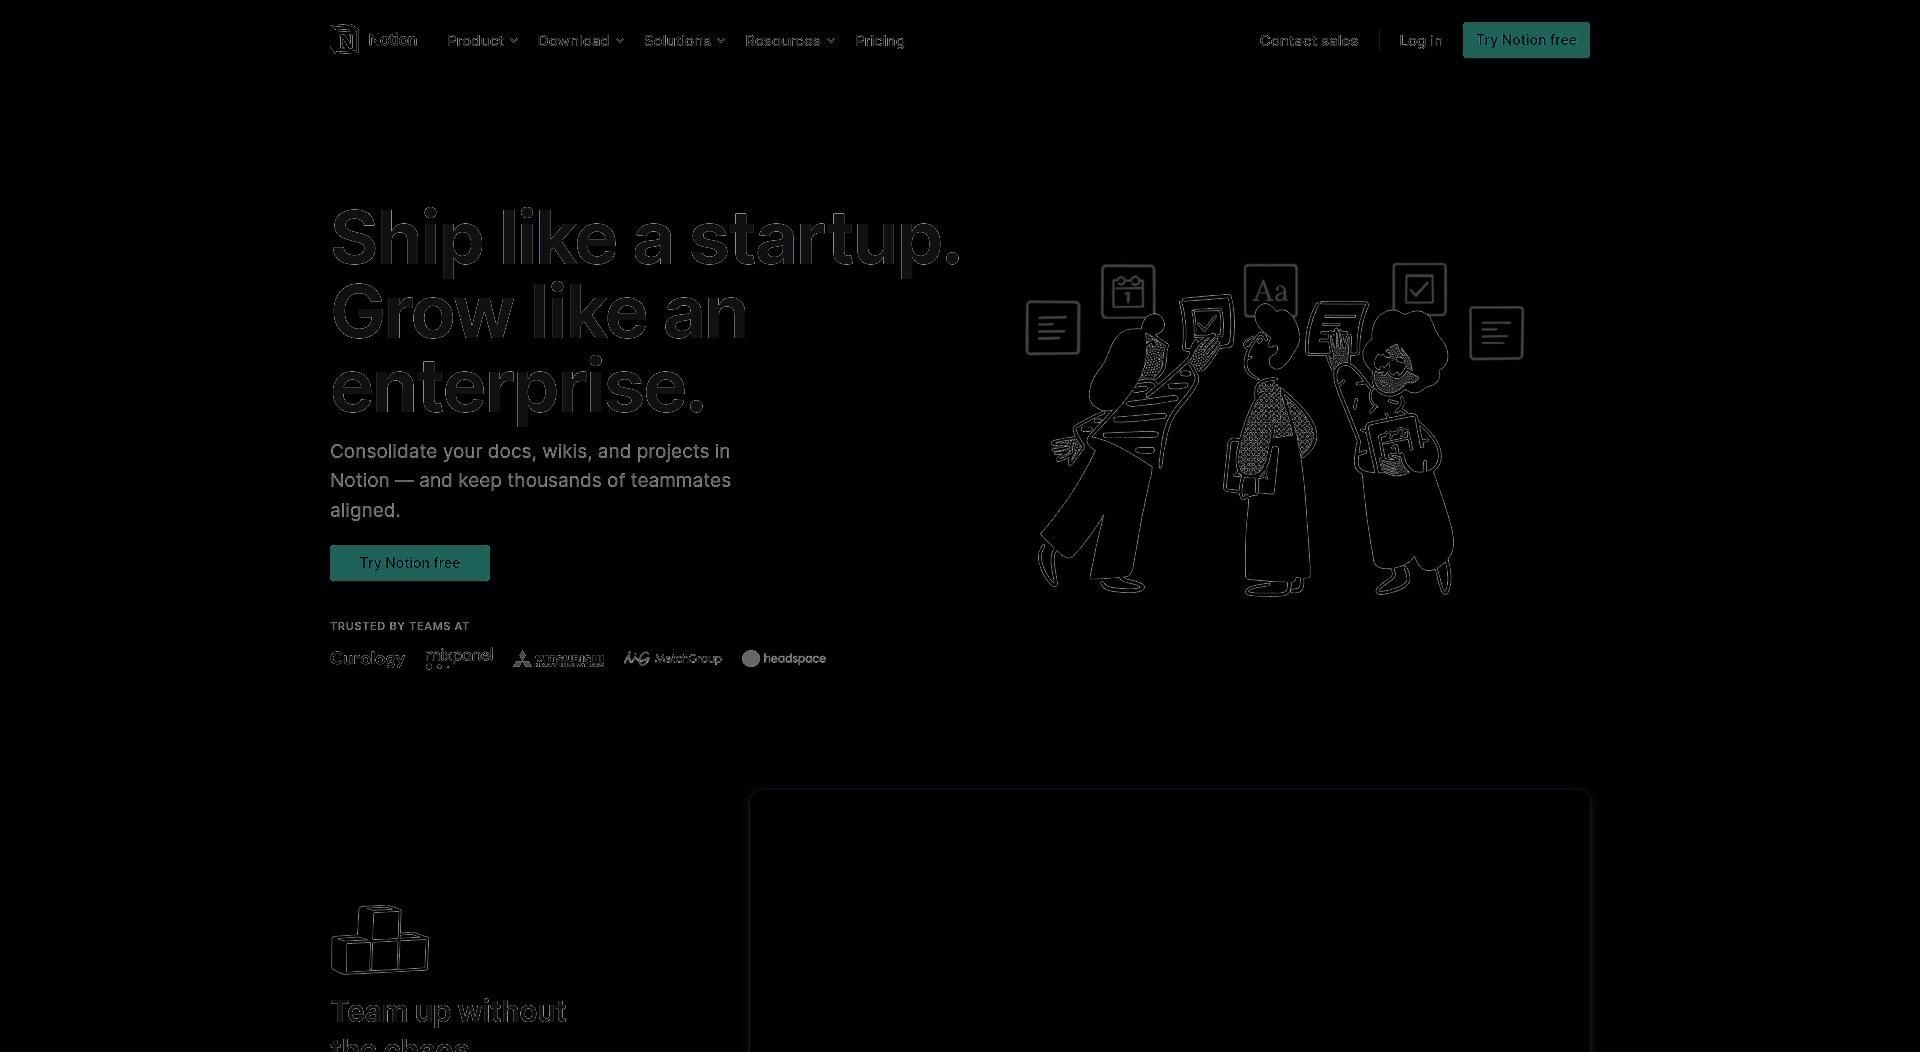Select the Log in link
The height and width of the screenshot is (1052, 1920).
pyautogui.click(x=1420, y=40)
